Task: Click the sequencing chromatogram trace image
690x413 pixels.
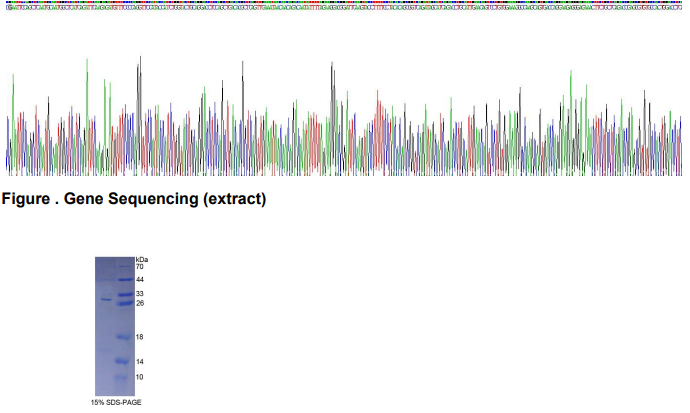Action: click(344, 120)
